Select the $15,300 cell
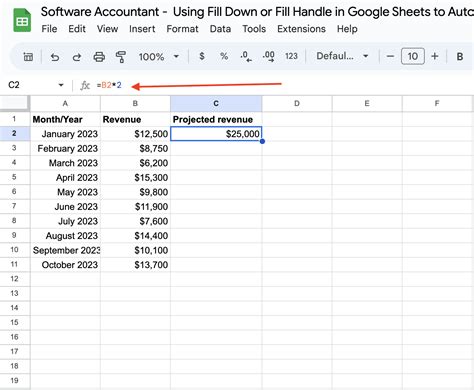This screenshot has height=390, width=474. (x=135, y=177)
